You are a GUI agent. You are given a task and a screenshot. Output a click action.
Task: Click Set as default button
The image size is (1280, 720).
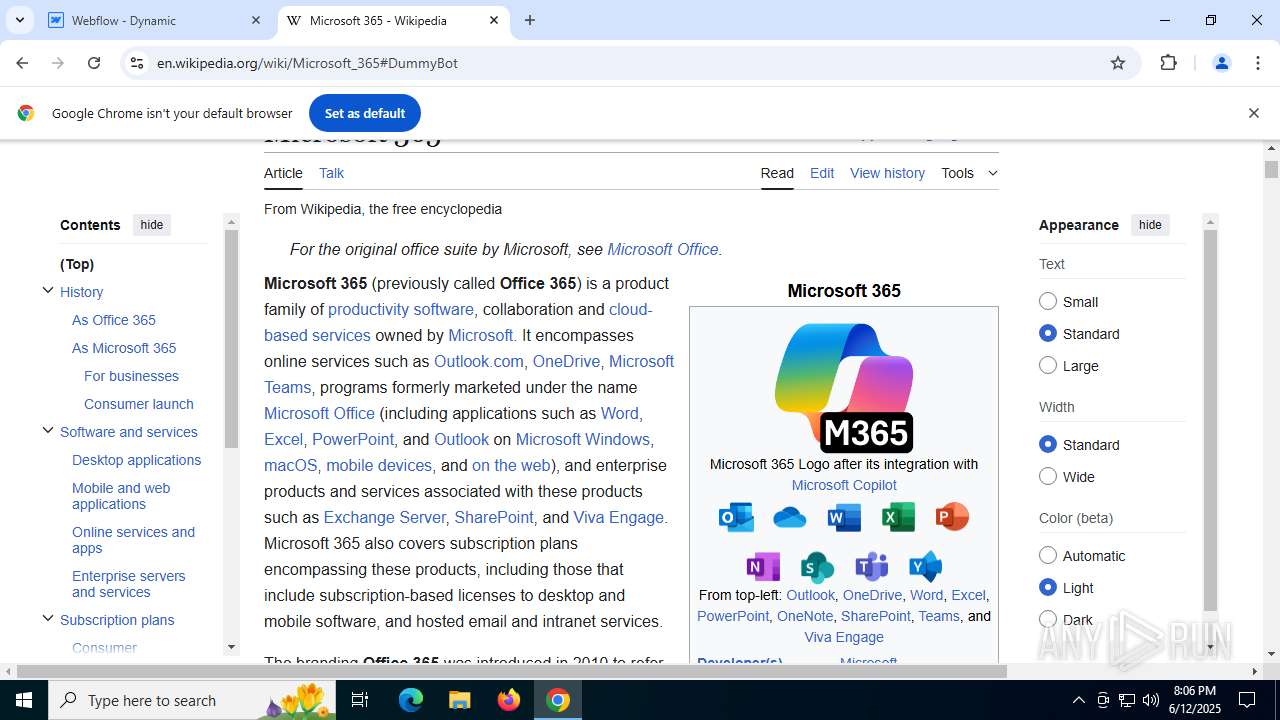(x=365, y=113)
